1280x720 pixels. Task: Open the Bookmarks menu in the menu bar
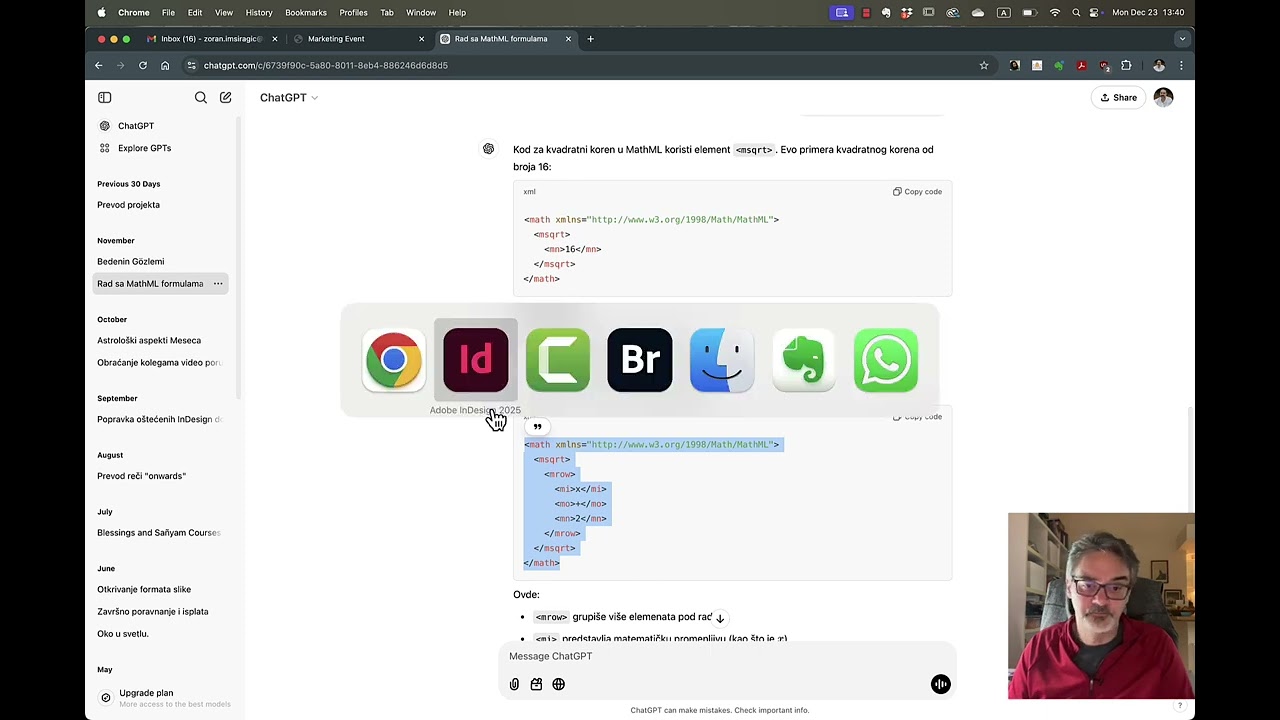click(x=305, y=12)
